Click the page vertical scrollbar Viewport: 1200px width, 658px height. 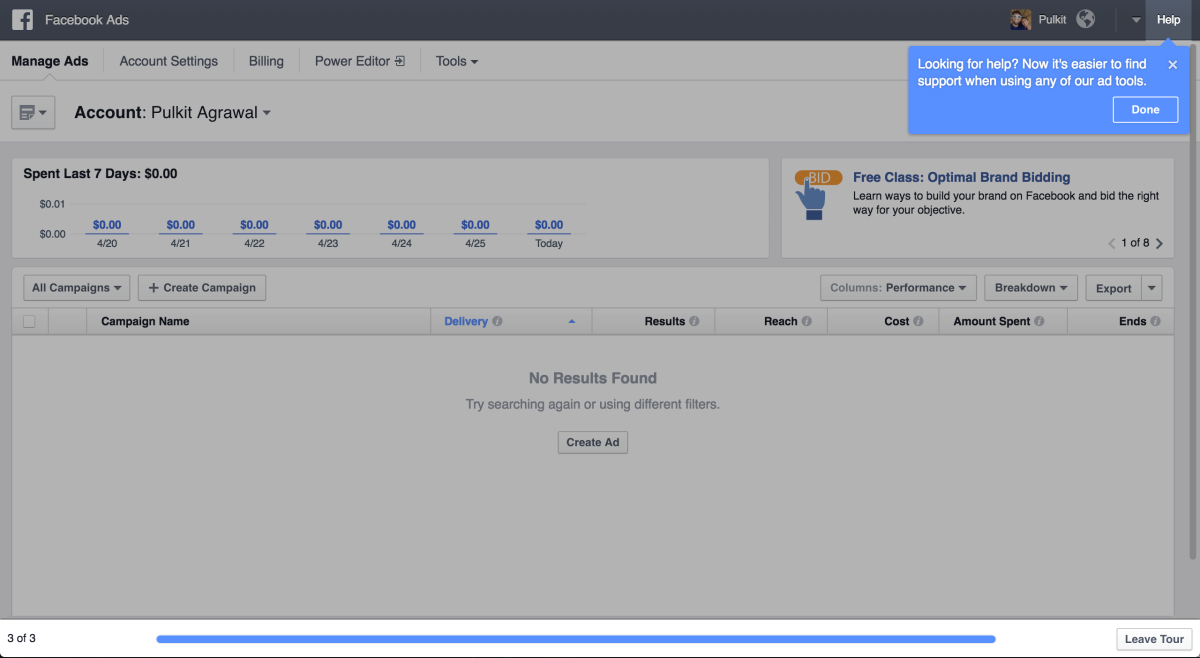tap(1192, 300)
